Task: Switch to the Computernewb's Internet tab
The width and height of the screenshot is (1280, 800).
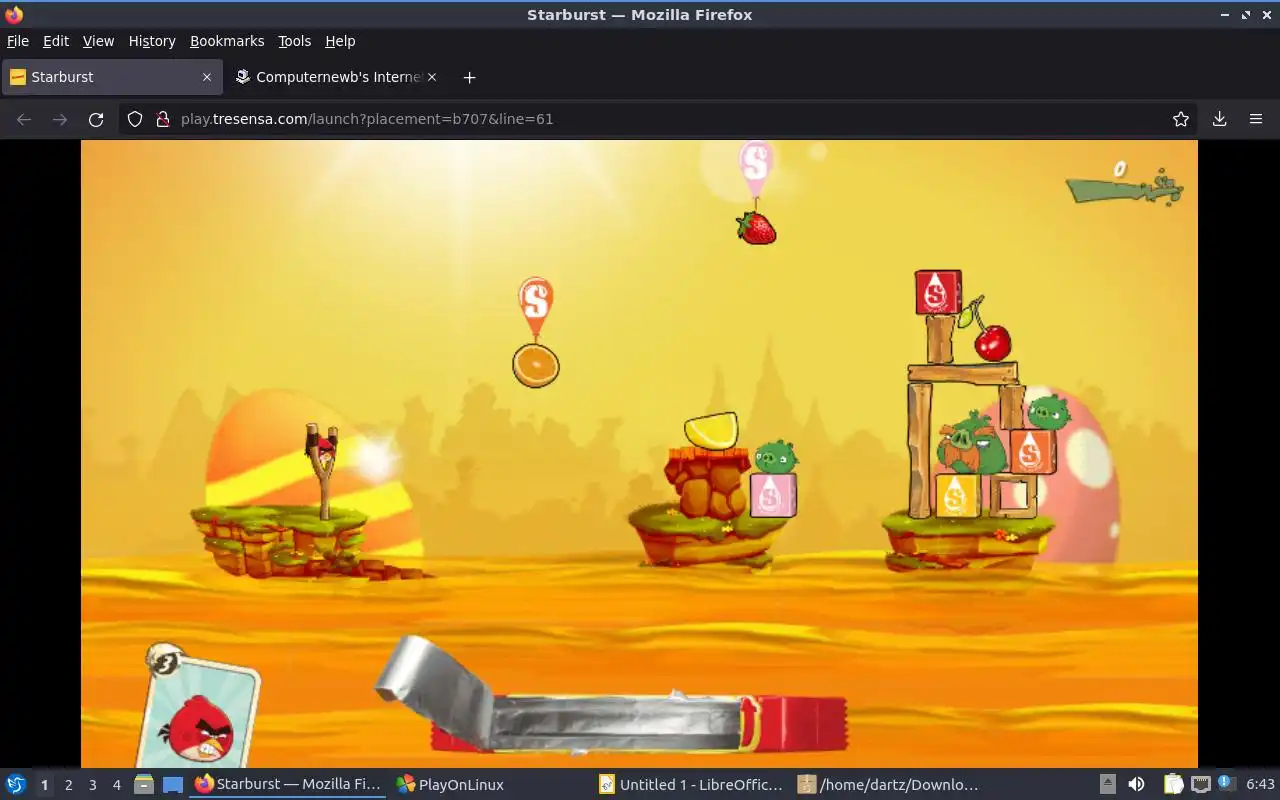Action: 337,77
